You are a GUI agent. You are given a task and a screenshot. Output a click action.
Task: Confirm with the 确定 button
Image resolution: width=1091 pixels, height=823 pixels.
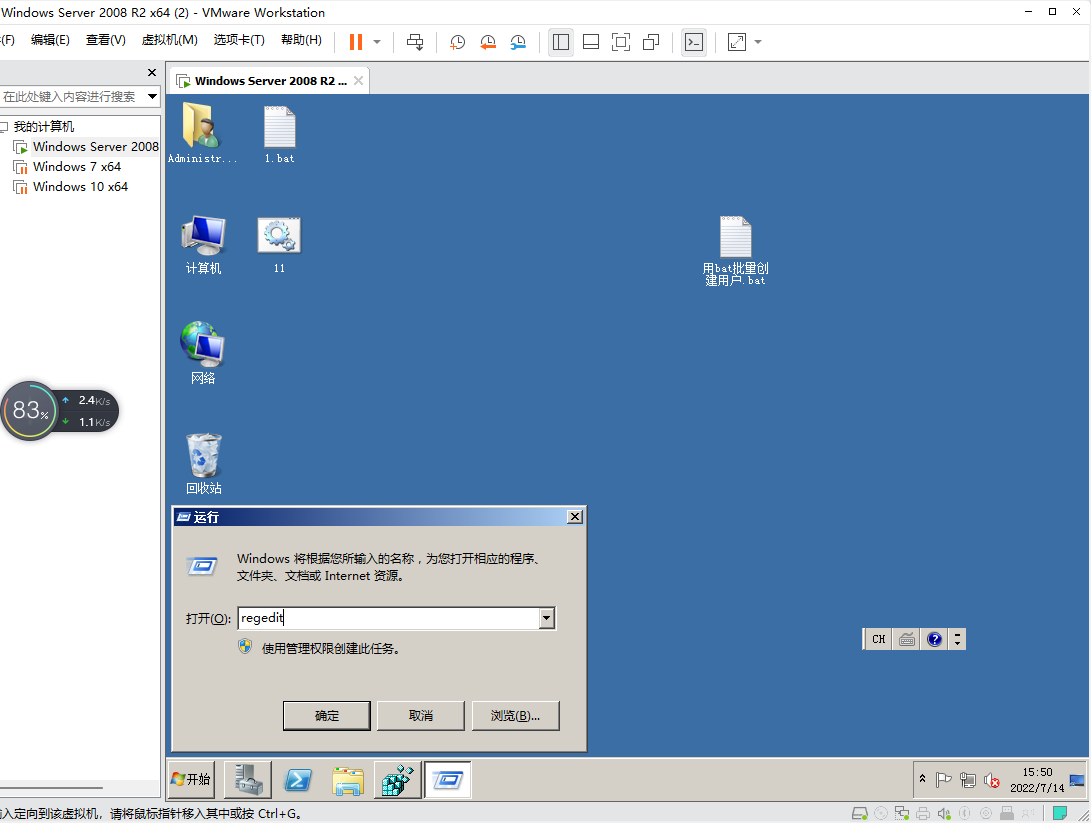coord(326,715)
